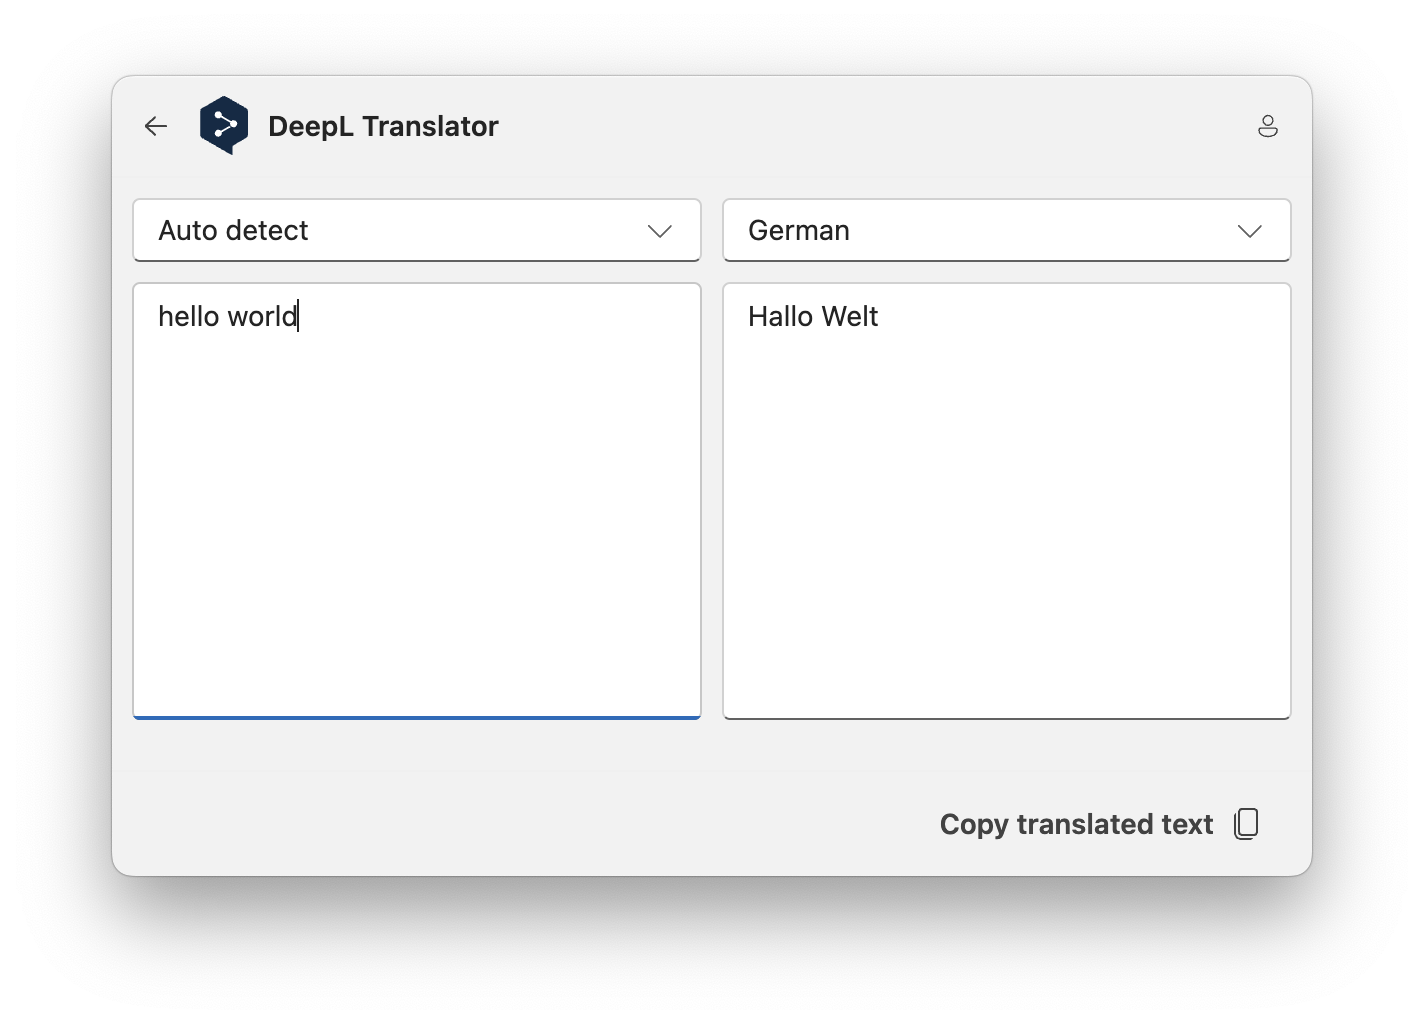Open the Auto detect source language dropdown
This screenshot has height=1024, width=1424.
(x=416, y=231)
